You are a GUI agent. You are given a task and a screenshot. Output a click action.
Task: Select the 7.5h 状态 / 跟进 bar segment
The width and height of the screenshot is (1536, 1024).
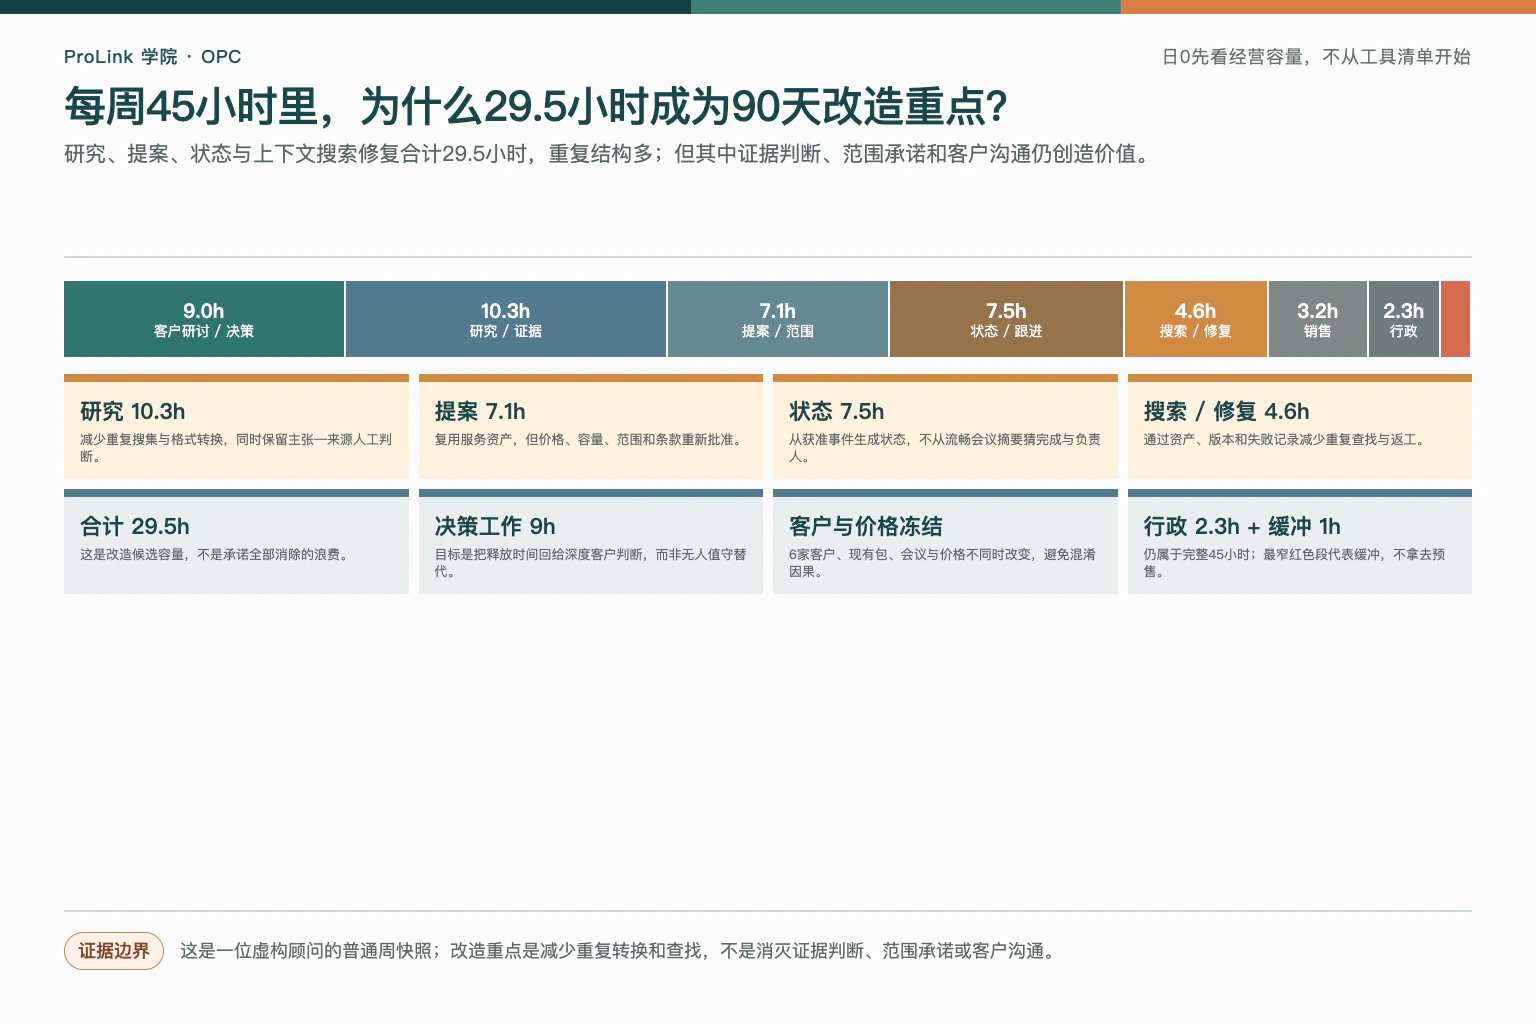pyautogui.click(x=1006, y=319)
